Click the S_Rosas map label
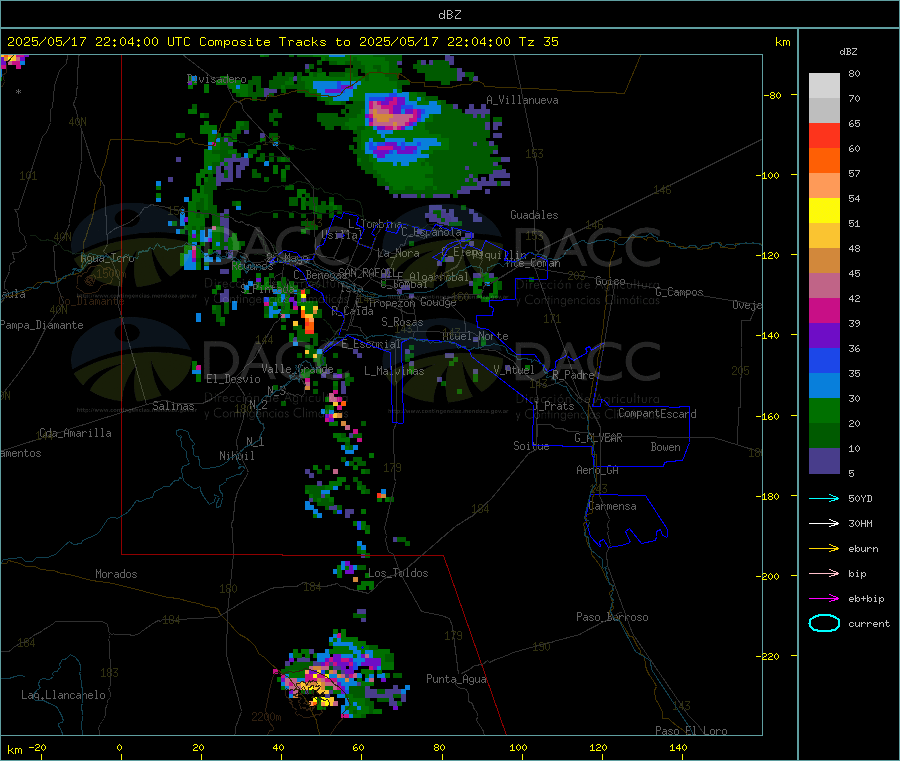Image resolution: width=900 pixels, height=761 pixels. point(402,323)
